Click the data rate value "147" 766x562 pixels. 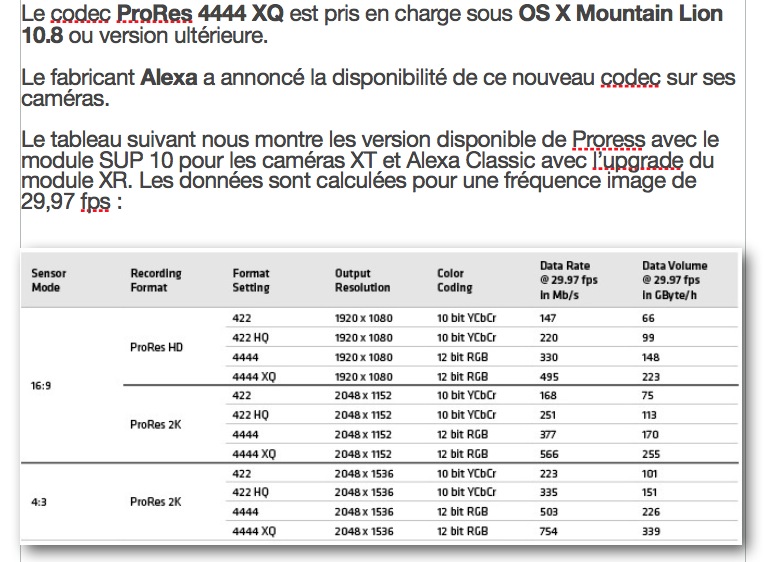pyautogui.click(x=548, y=318)
